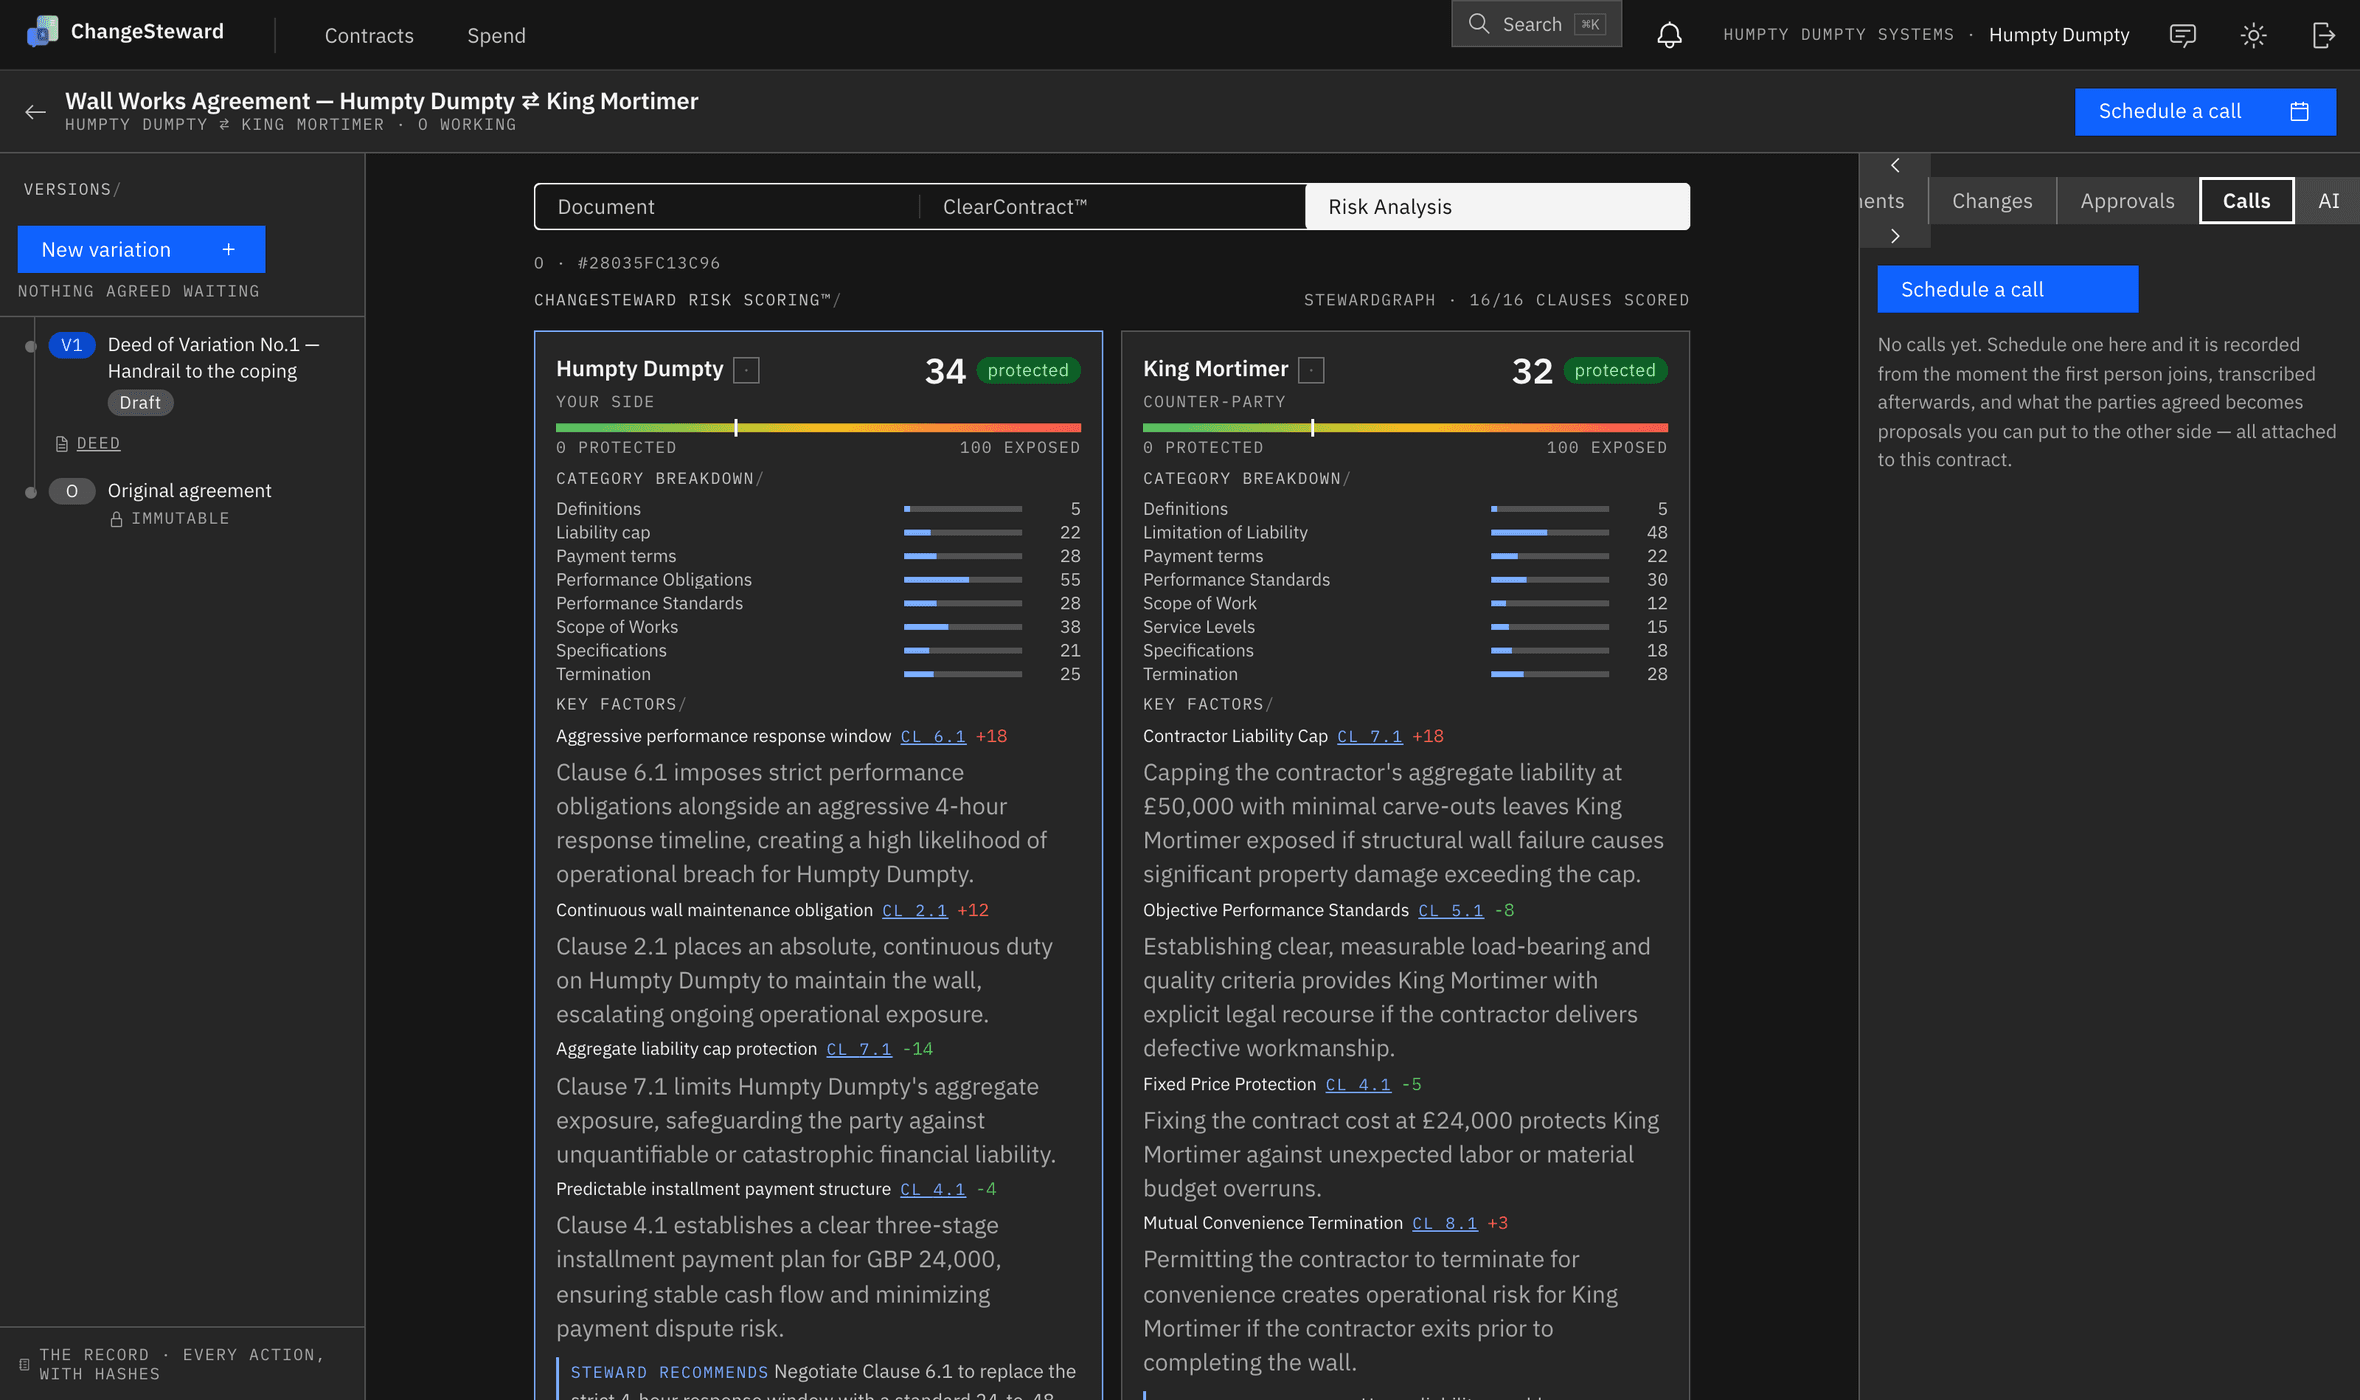Open CL 8.1 clause link
The height and width of the screenshot is (1400, 2360).
[x=1444, y=1223]
